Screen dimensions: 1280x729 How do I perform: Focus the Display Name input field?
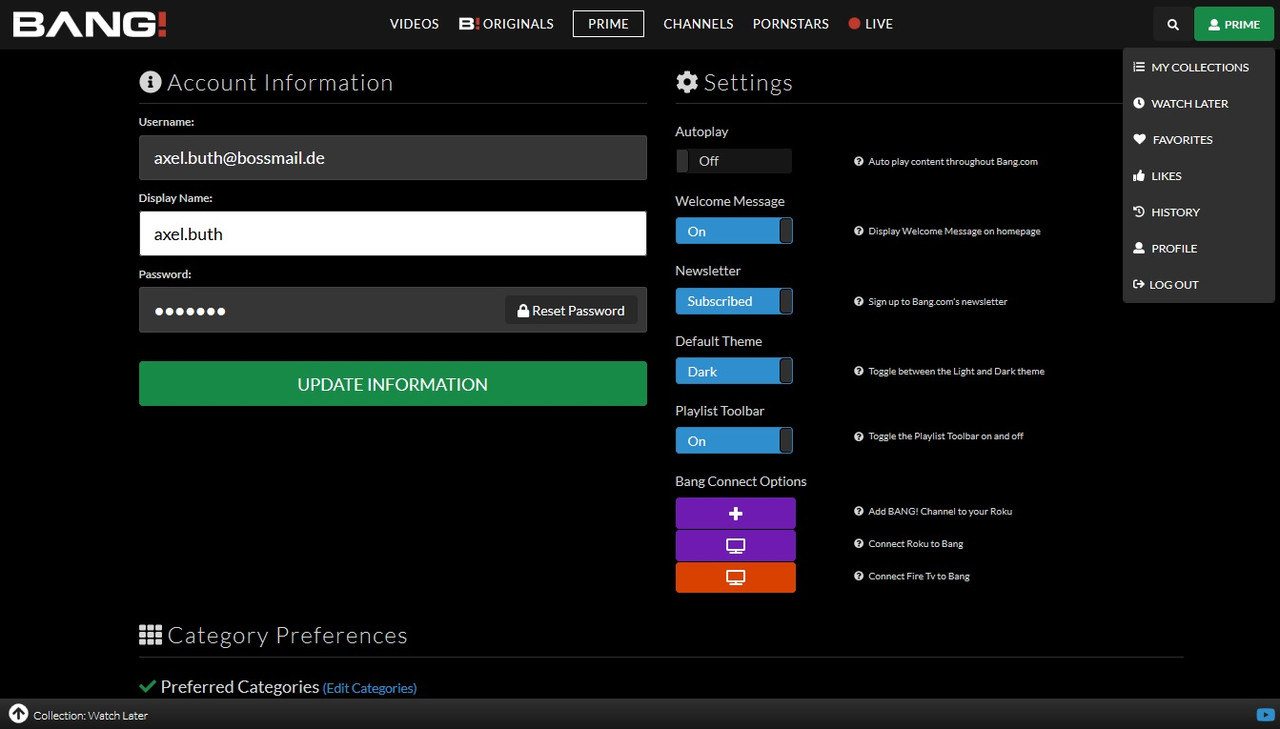tap(393, 234)
